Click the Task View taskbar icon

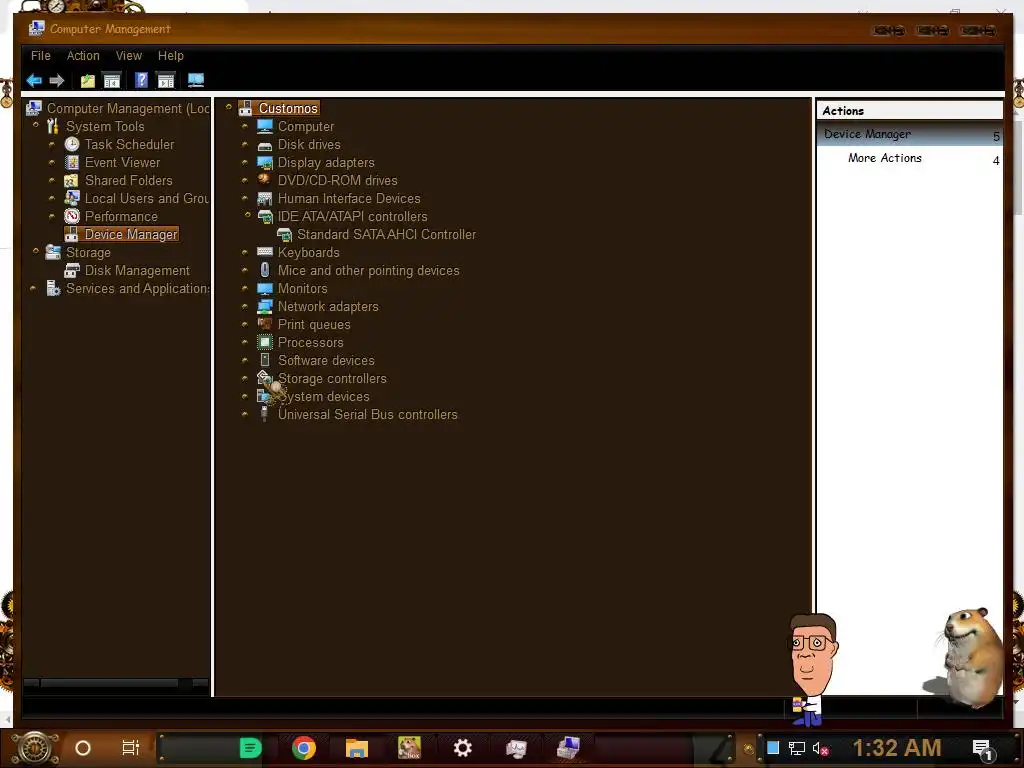[x=131, y=748]
